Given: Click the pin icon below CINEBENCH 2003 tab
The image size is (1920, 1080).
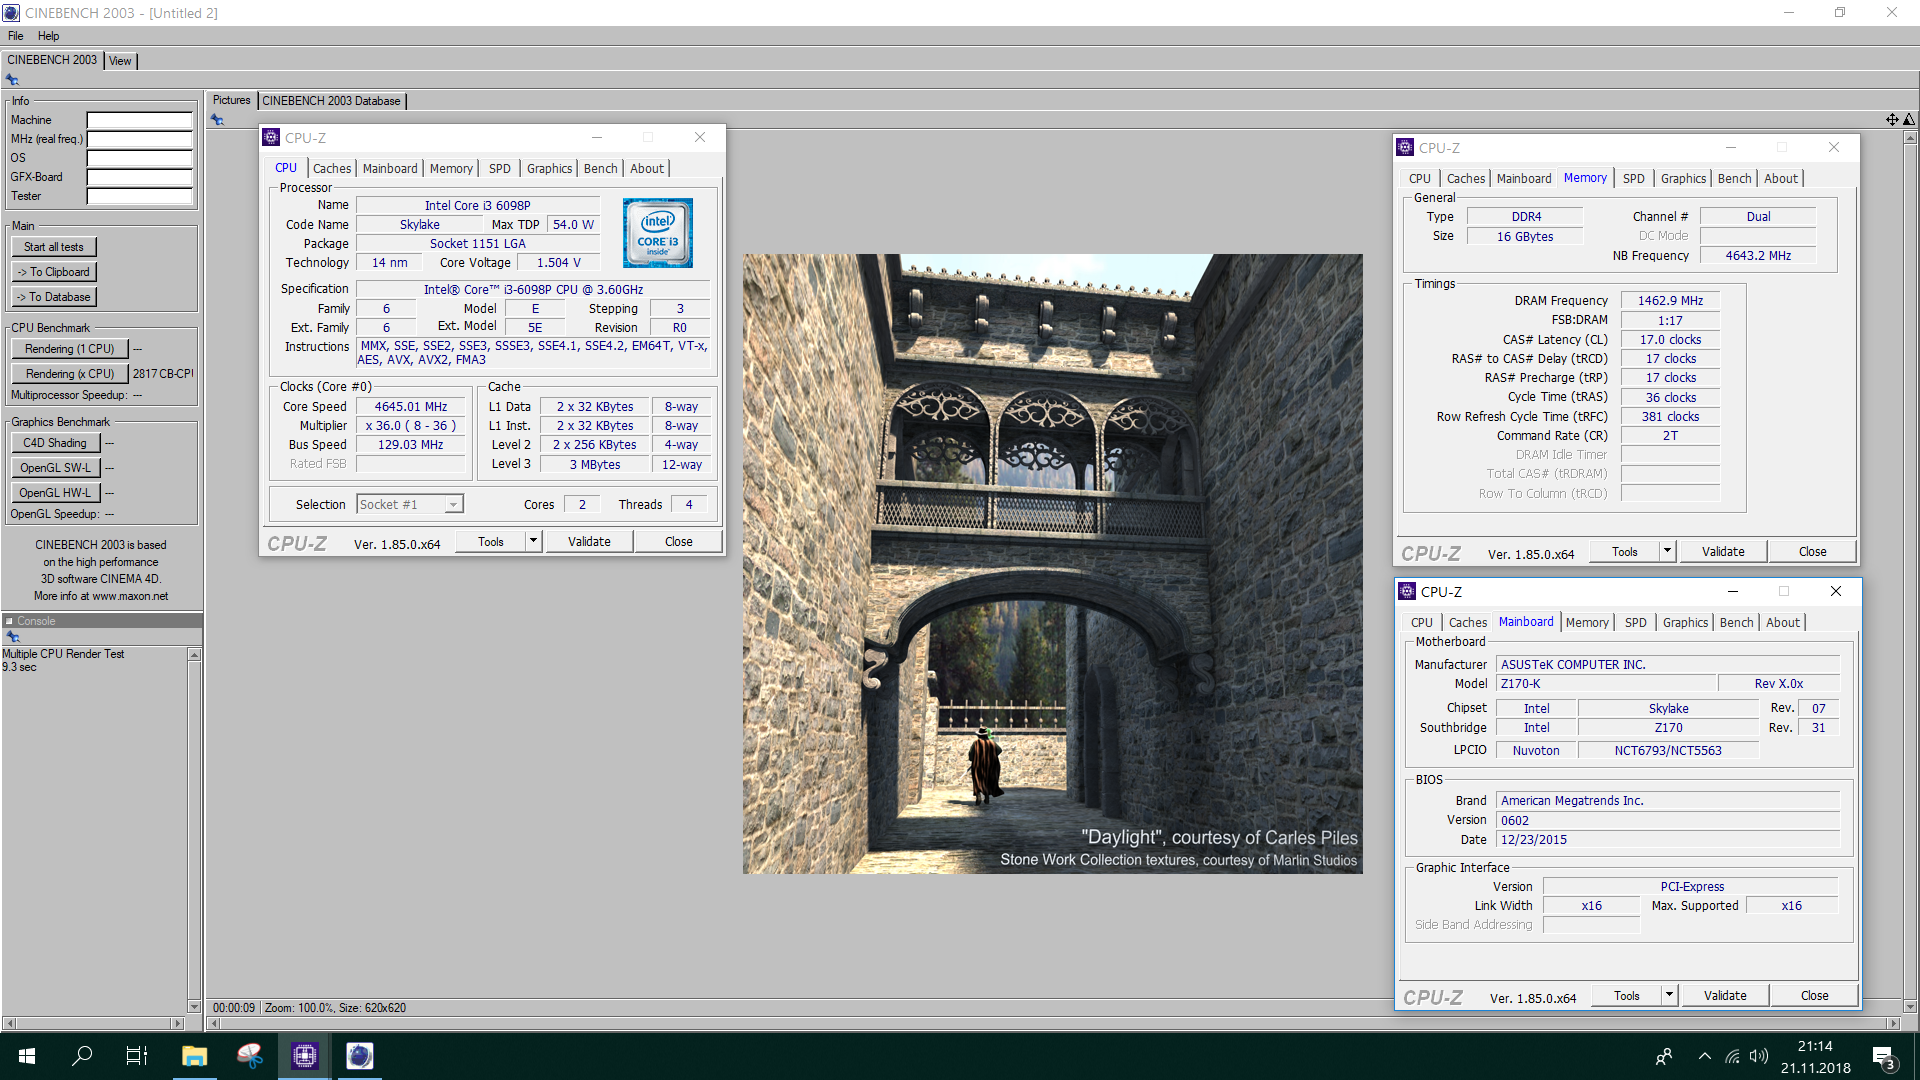Looking at the screenshot, I should pyautogui.click(x=12, y=80).
